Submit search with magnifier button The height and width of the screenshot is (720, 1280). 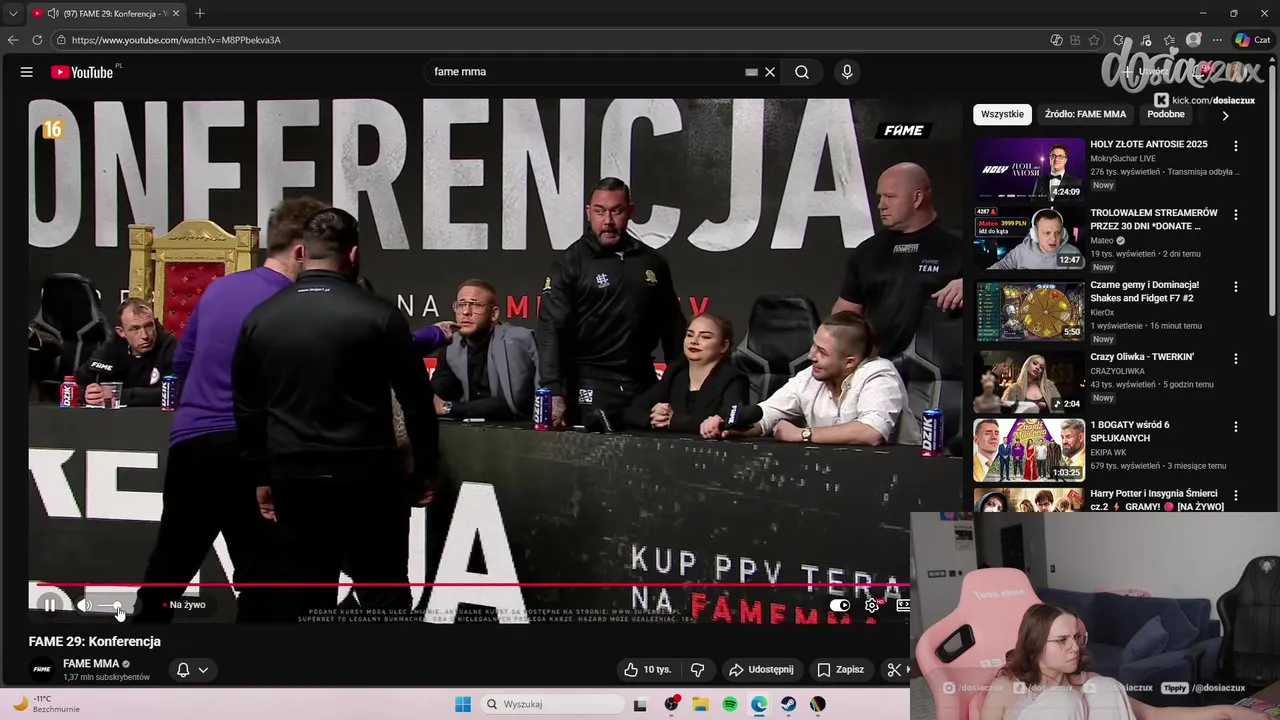pyautogui.click(x=802, y=72)
